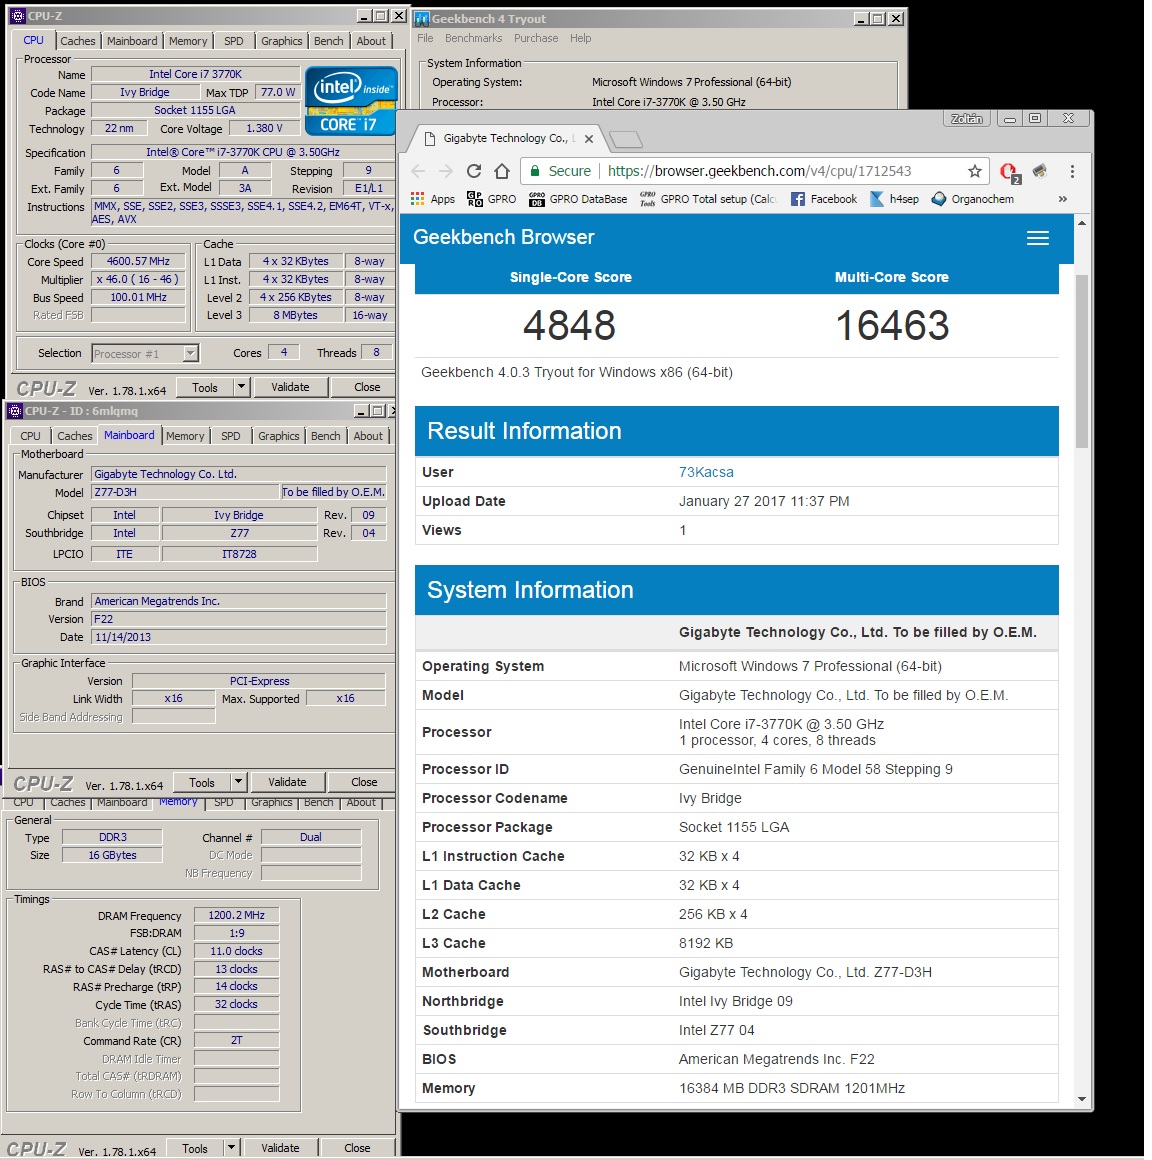Open the GPRO bookmark

coord(491,199)
